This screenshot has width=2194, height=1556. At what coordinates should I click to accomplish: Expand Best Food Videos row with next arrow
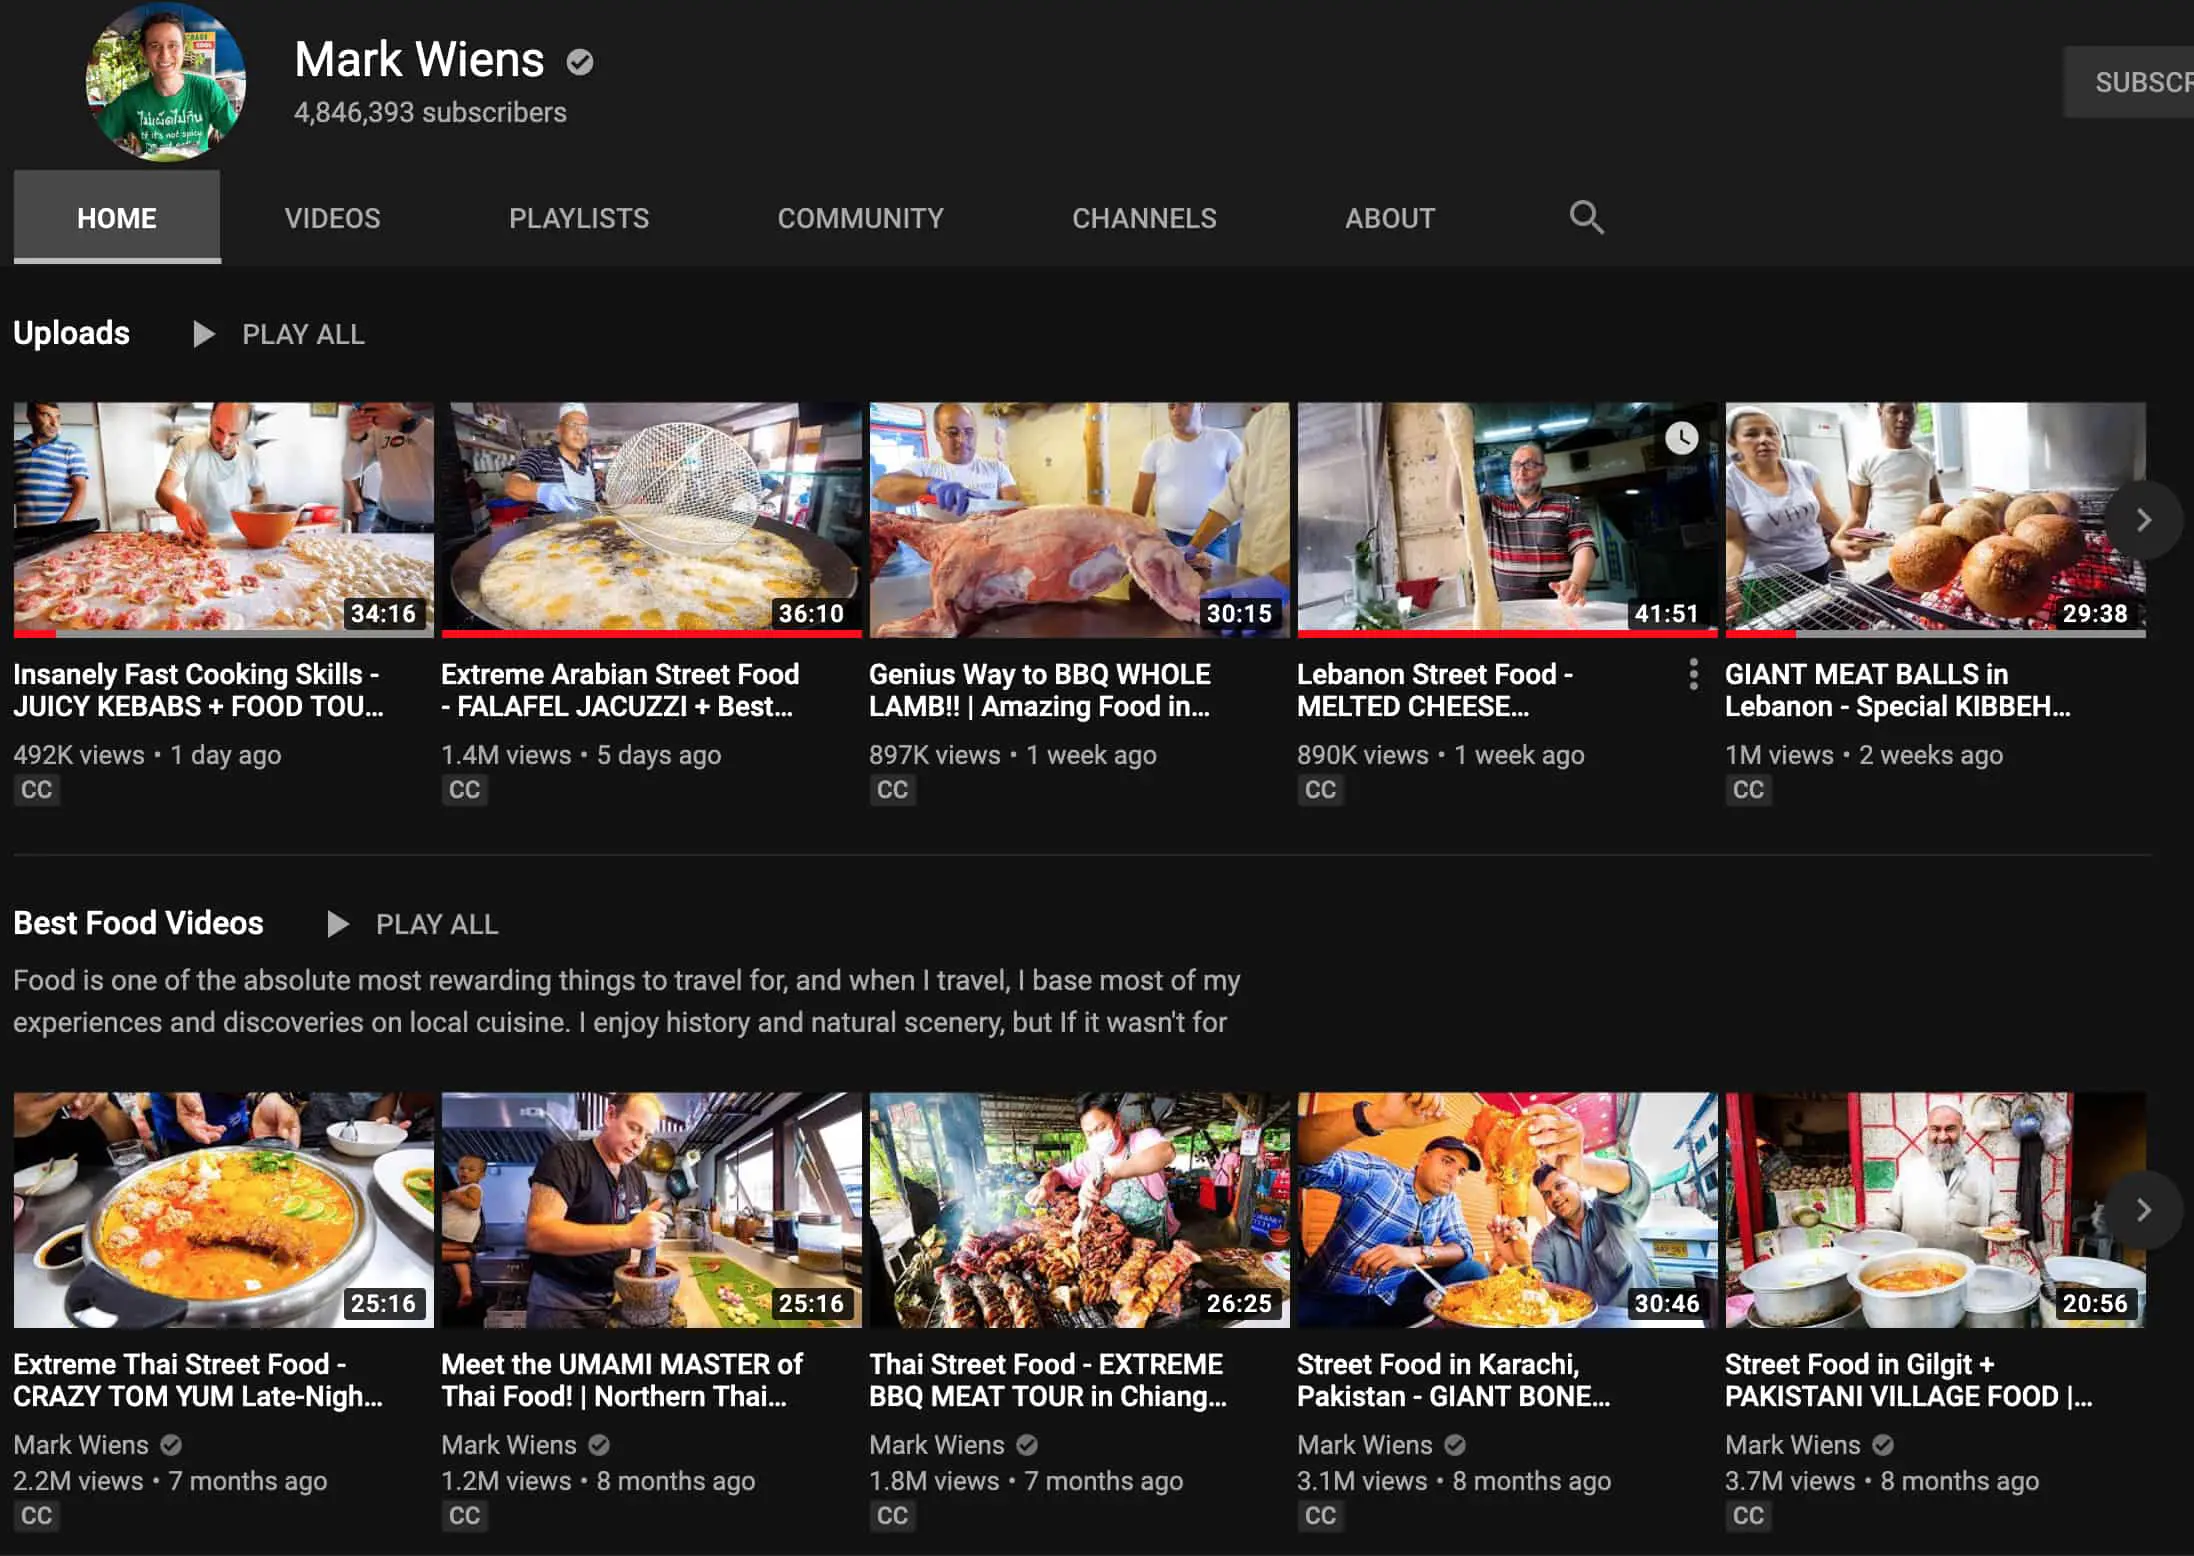pyautogui.click(x=2143, y=1210)
